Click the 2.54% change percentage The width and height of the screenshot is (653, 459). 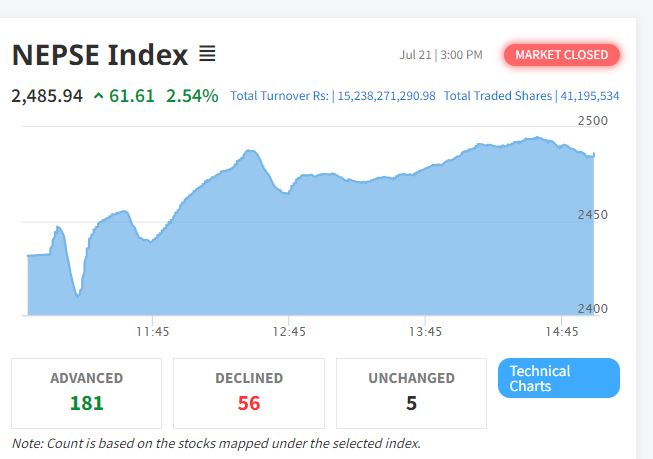point(192,96)
